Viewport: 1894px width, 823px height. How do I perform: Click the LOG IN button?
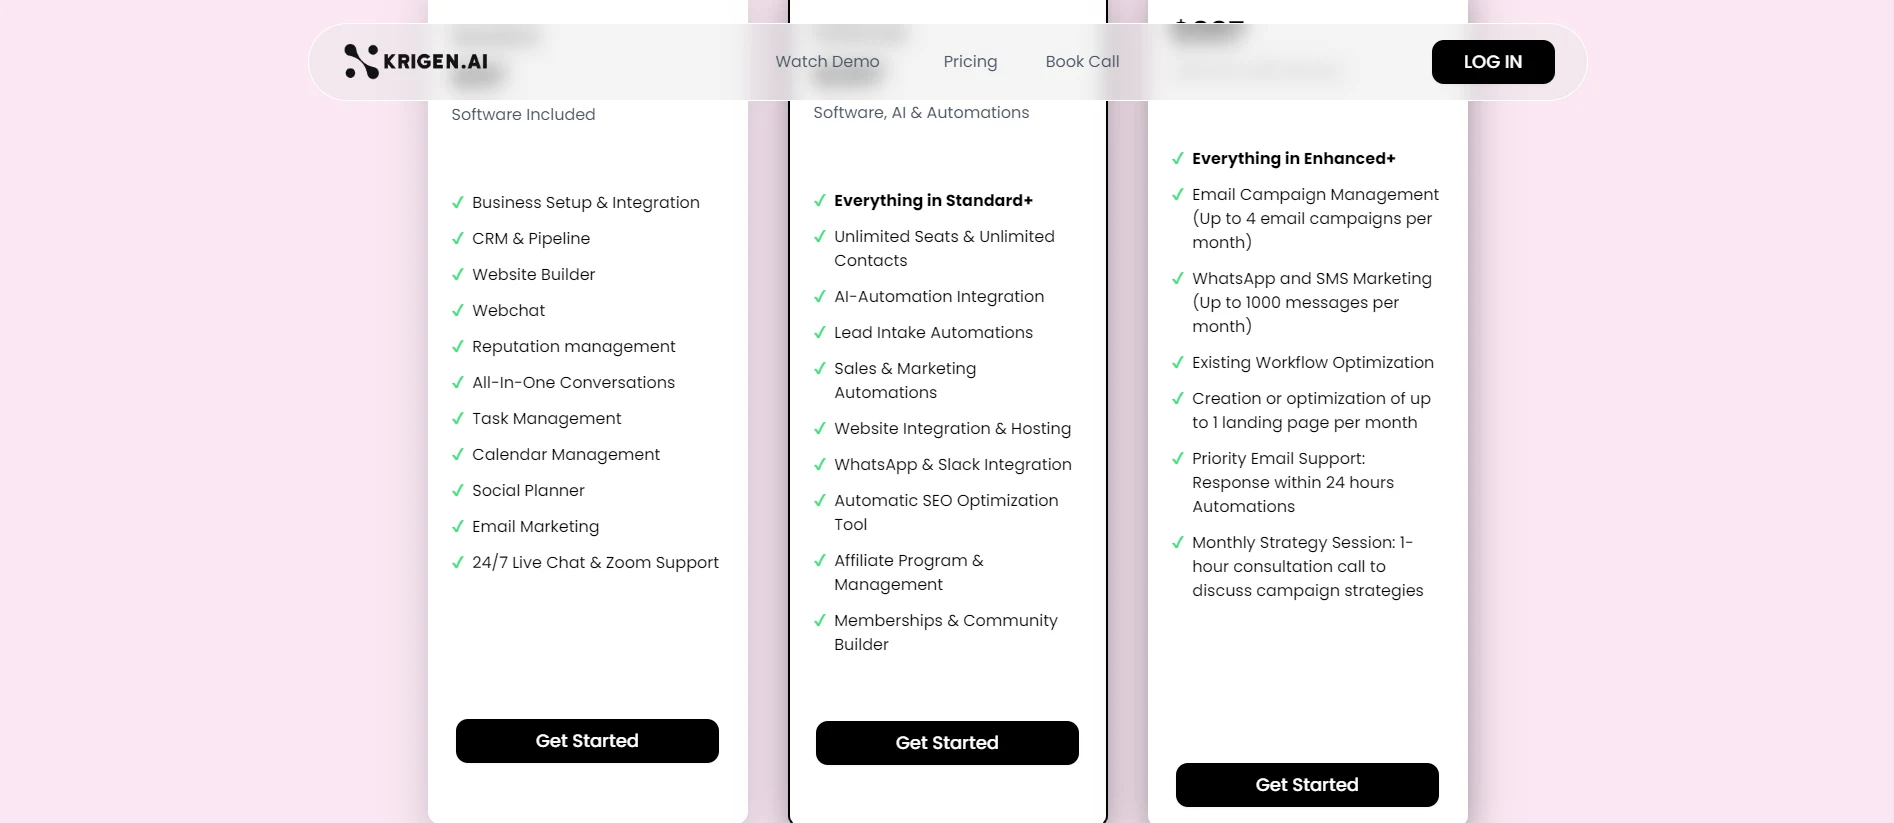[1492, 61]
